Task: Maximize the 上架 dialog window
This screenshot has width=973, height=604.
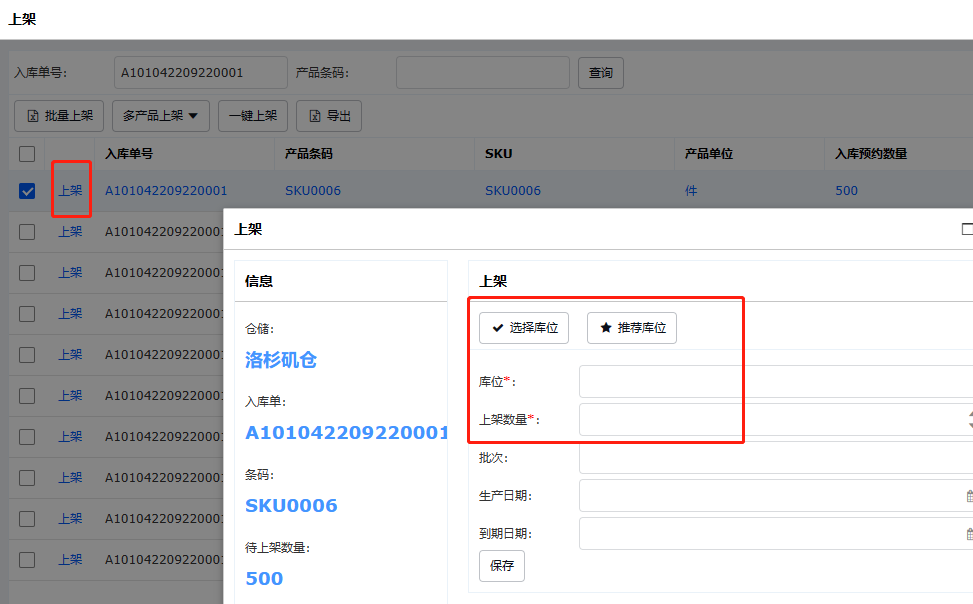Action: (x=967, y=229)
